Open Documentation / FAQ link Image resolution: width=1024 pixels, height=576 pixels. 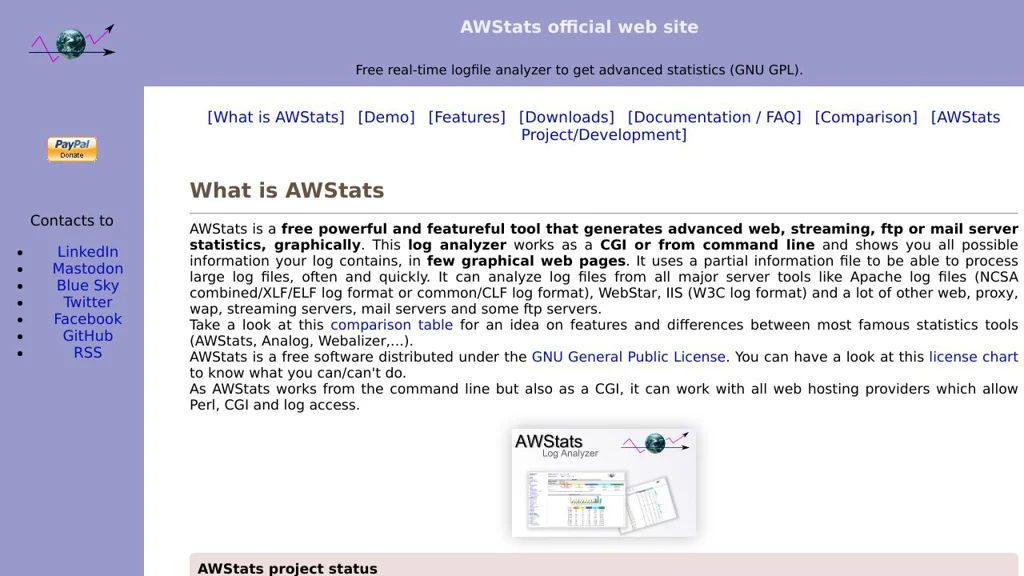pyautogui.click(x=714, y=117)
